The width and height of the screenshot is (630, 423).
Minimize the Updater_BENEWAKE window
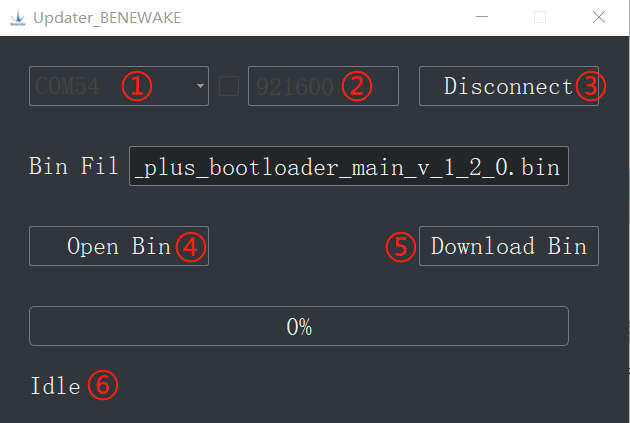(482, 17)
